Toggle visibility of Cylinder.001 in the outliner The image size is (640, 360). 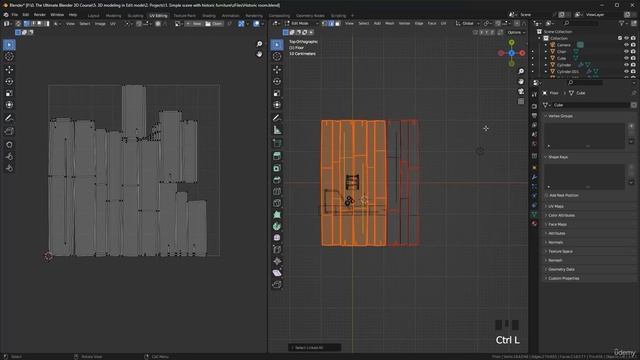pos(626,71)
